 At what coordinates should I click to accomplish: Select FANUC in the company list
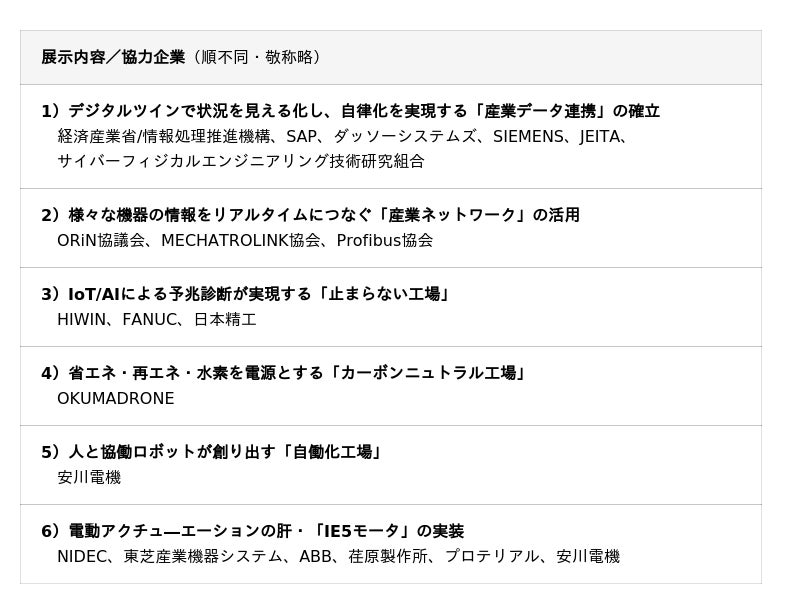tap(150, 319)
